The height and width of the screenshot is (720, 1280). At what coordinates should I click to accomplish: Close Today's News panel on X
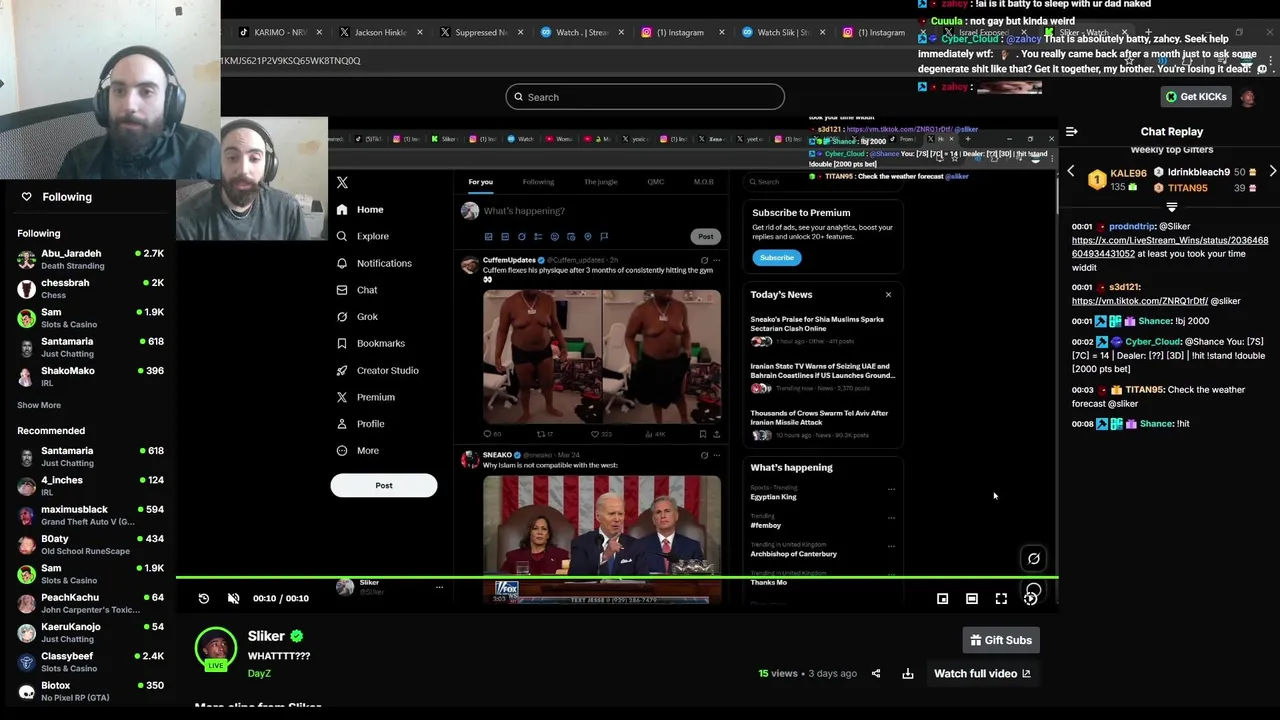point(888,294)
